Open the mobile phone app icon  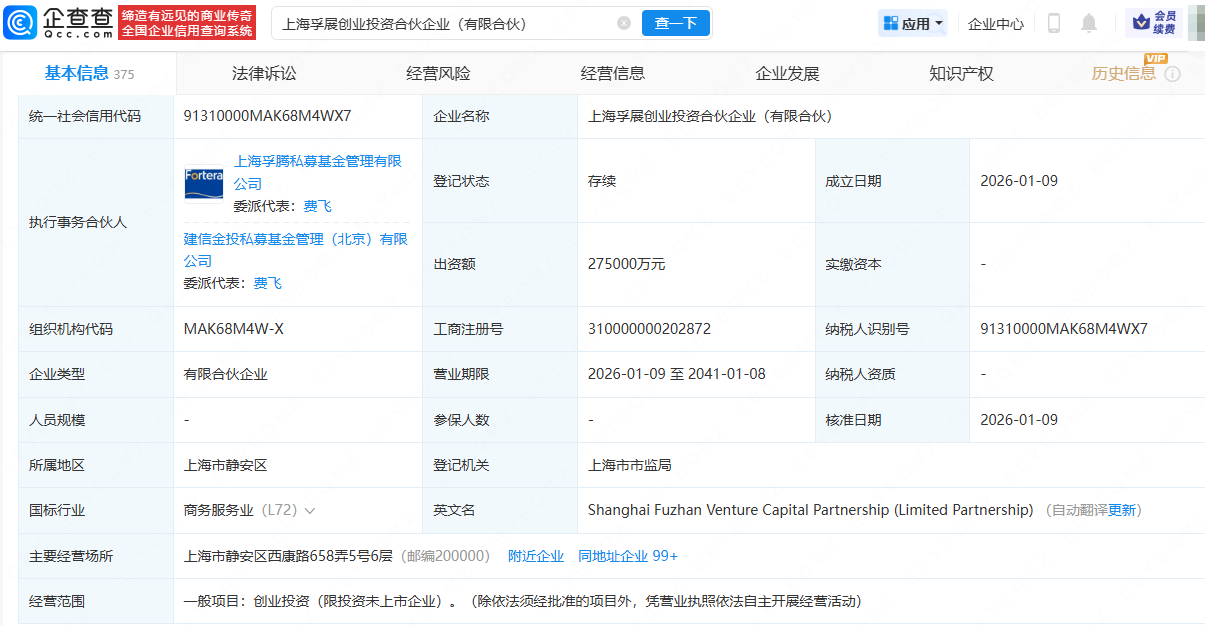click(x=1053, y=23)
